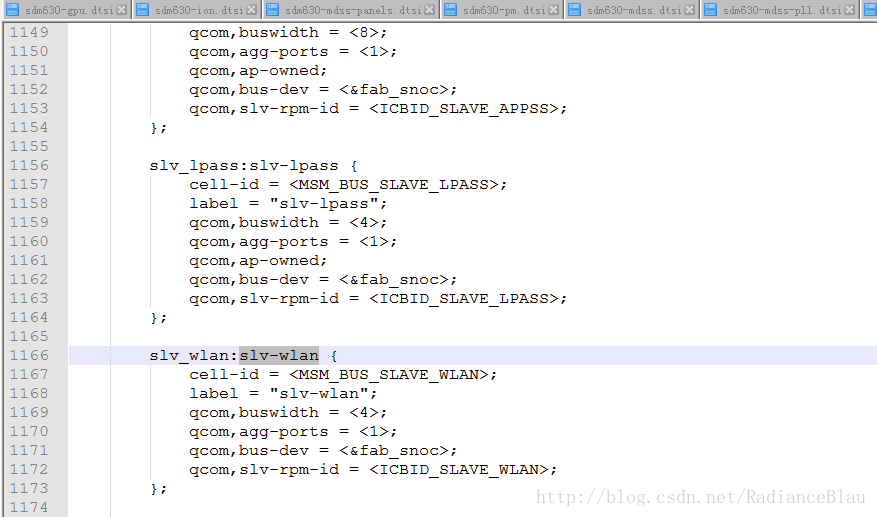Click label = "slv-lpass"; on line 1158
Screen dimensions: 877x517
[287, 204]
